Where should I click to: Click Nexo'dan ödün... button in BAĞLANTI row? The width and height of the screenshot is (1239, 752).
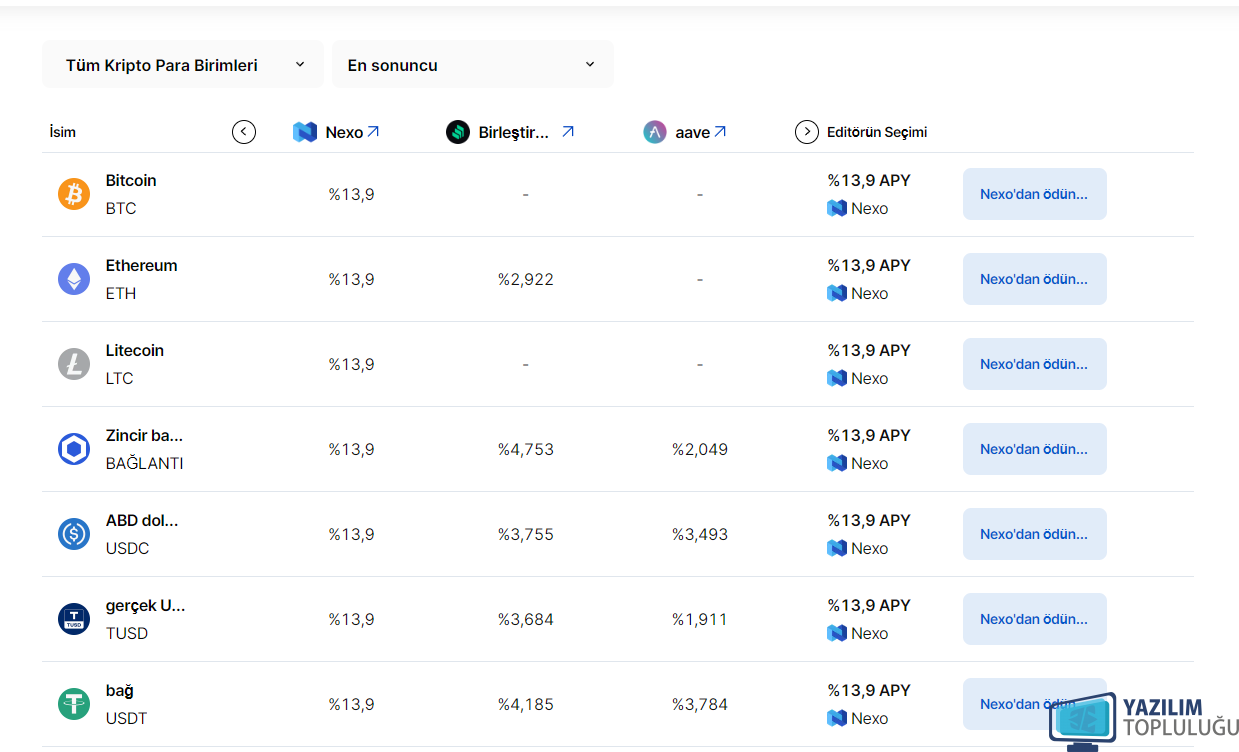(x=1035, y=449)
